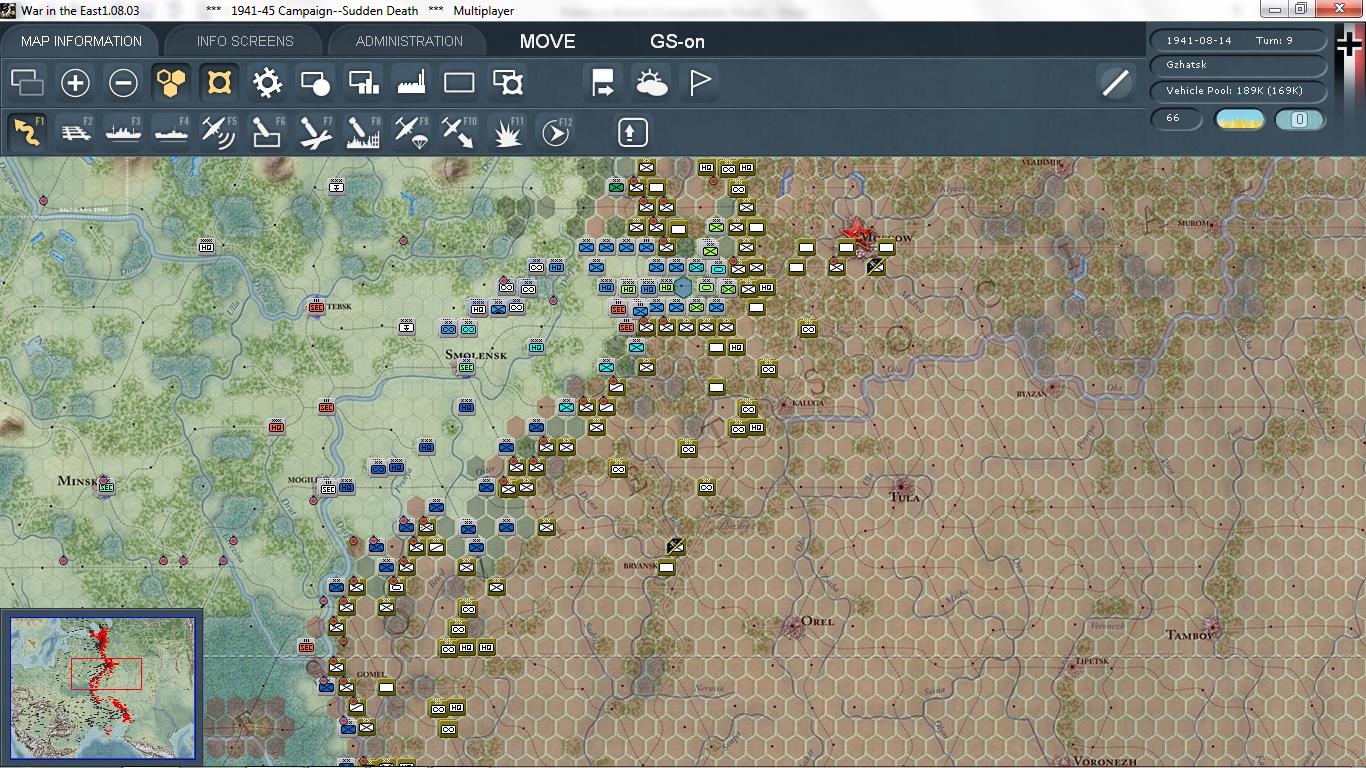Click the zoom in plus icon
This screenshot has width=1366, height=768.
[x=75, y=83]
